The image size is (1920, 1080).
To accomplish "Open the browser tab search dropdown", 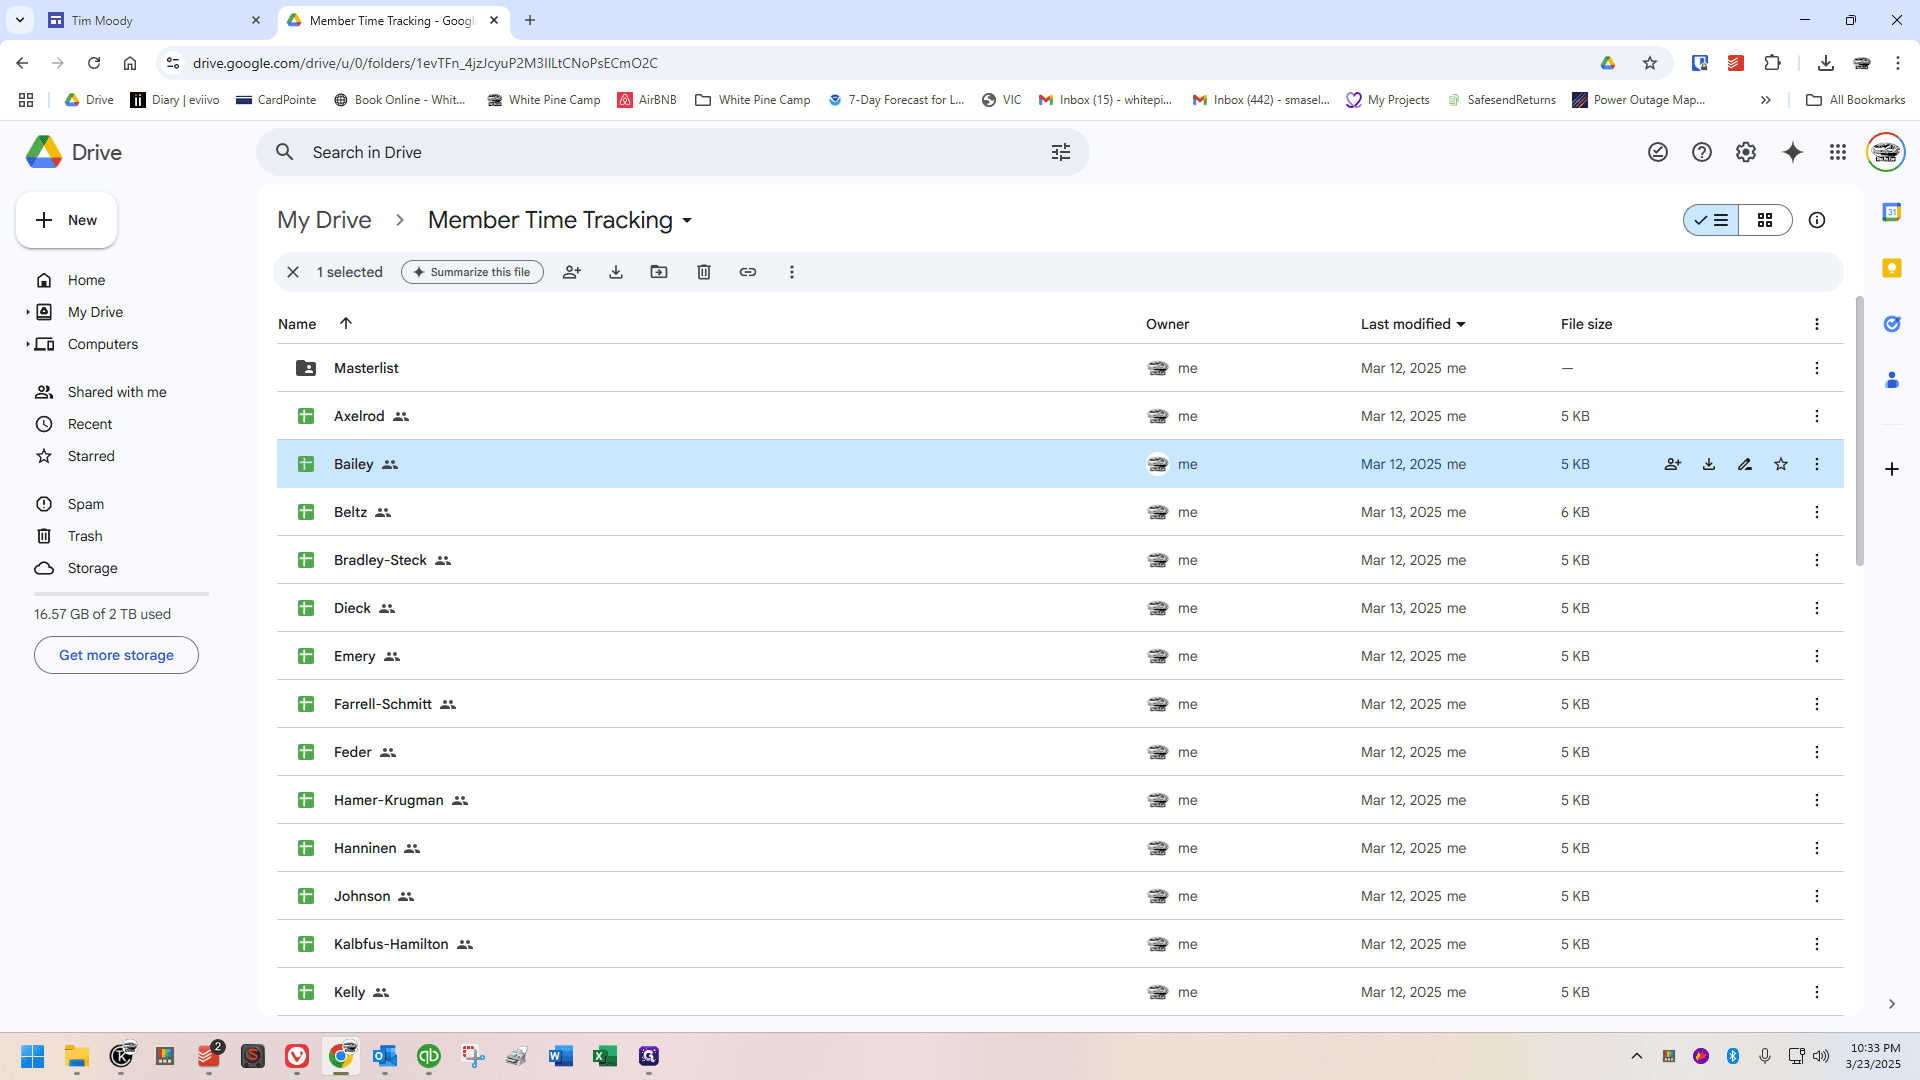I will coord(20,20).
